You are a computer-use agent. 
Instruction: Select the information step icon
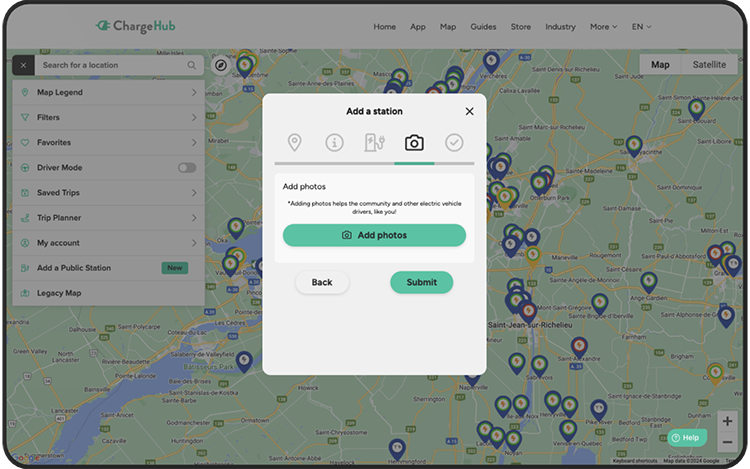click(334, 142)
